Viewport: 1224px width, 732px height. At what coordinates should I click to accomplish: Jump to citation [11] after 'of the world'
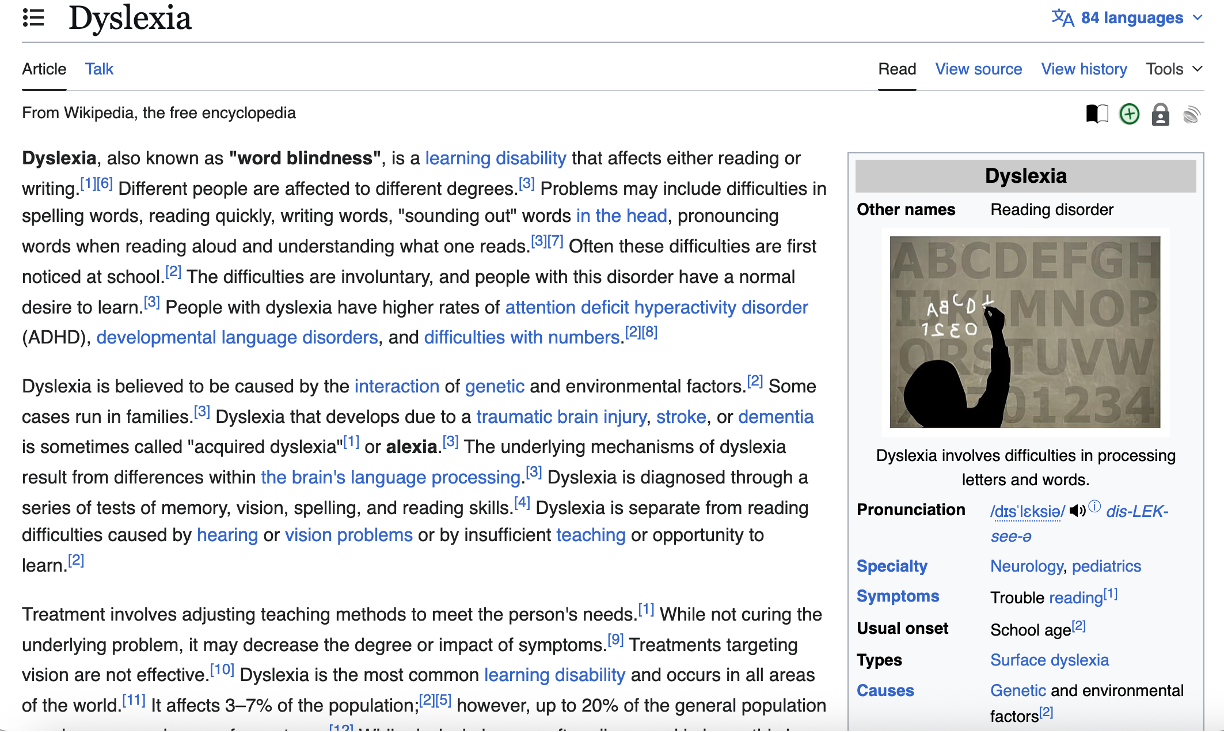coord(134,700)
